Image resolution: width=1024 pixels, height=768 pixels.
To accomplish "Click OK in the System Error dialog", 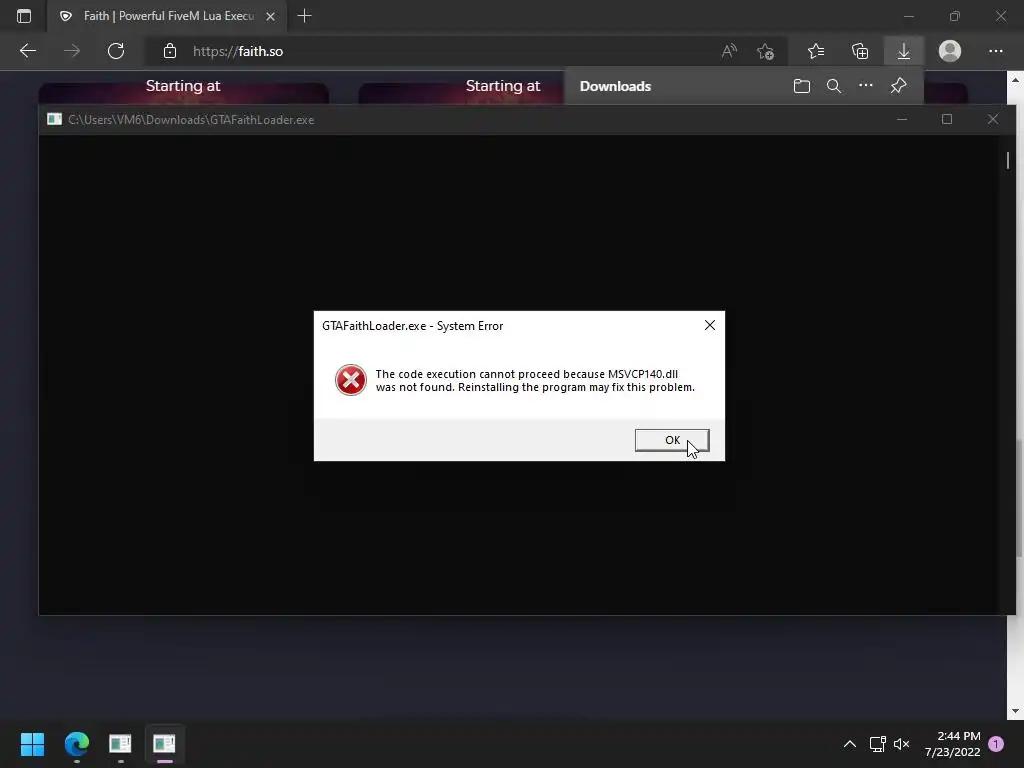I will pyautogui.click(x=671, y=440).
